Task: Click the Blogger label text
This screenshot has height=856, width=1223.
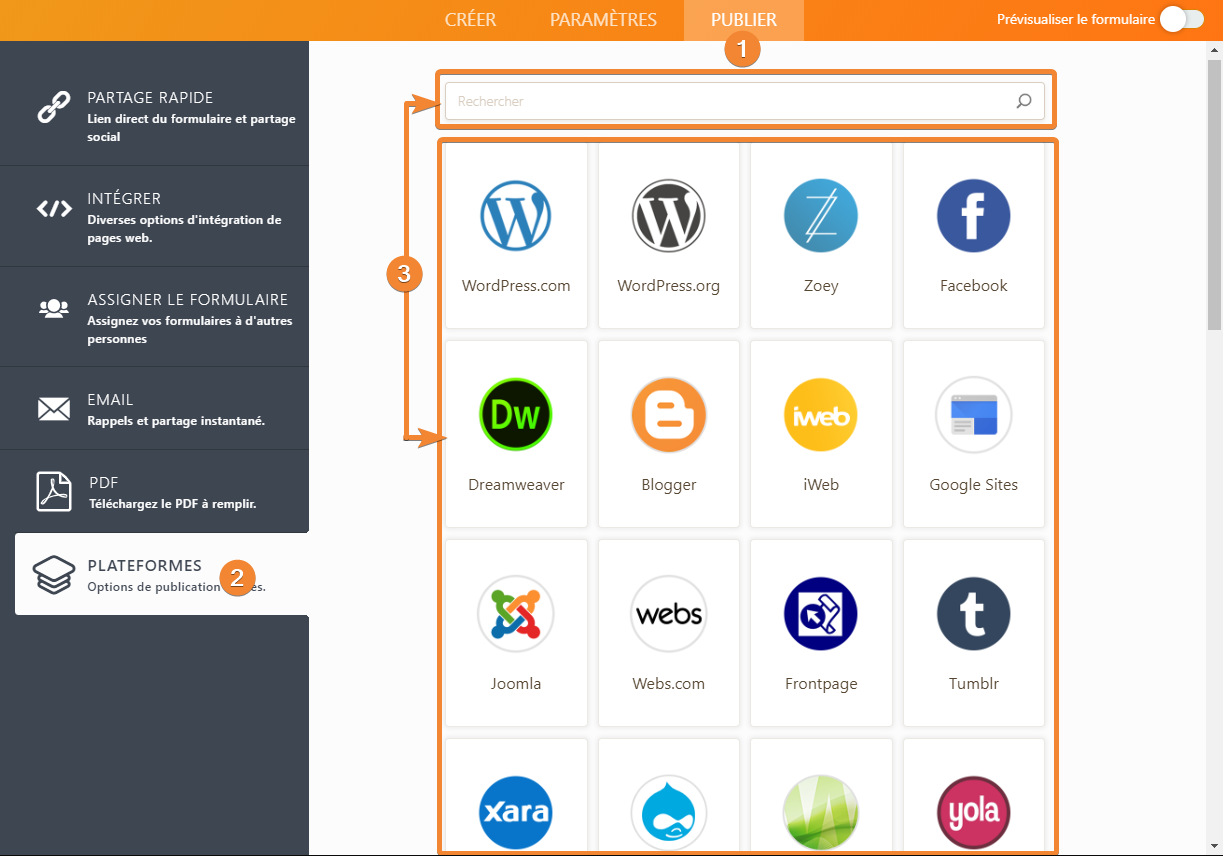Action: 669,485
